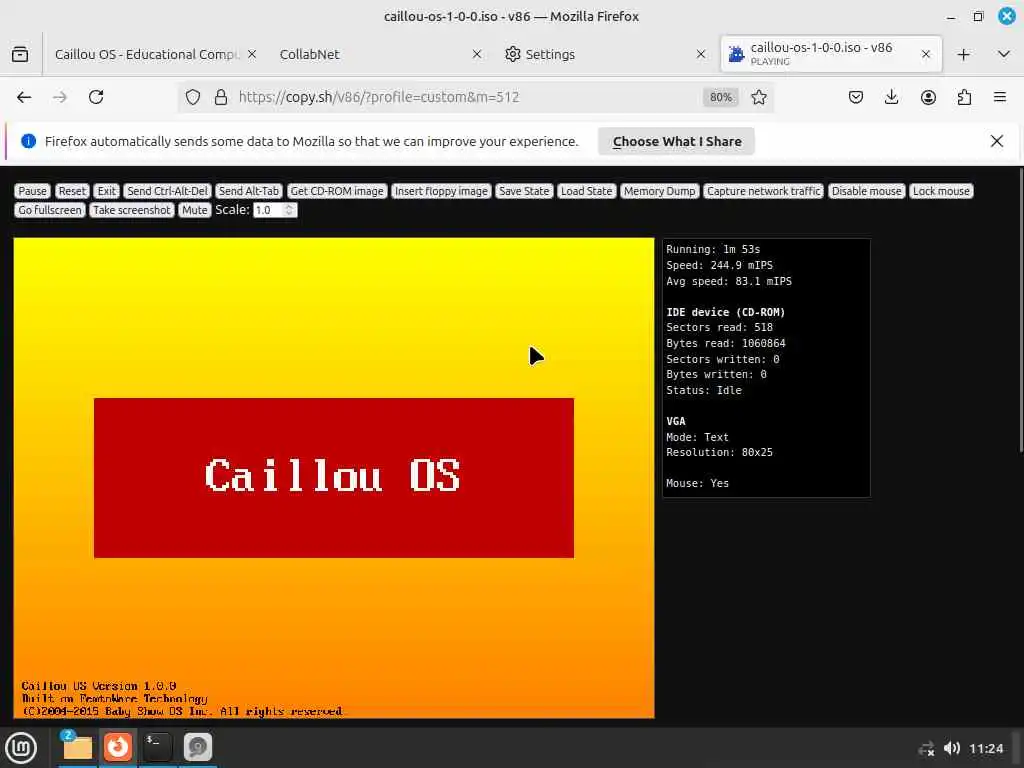Toggle the Lock mouse button
Image resolution: width=1024 pixels, height=768 pixels.
[x=941, y=191]
